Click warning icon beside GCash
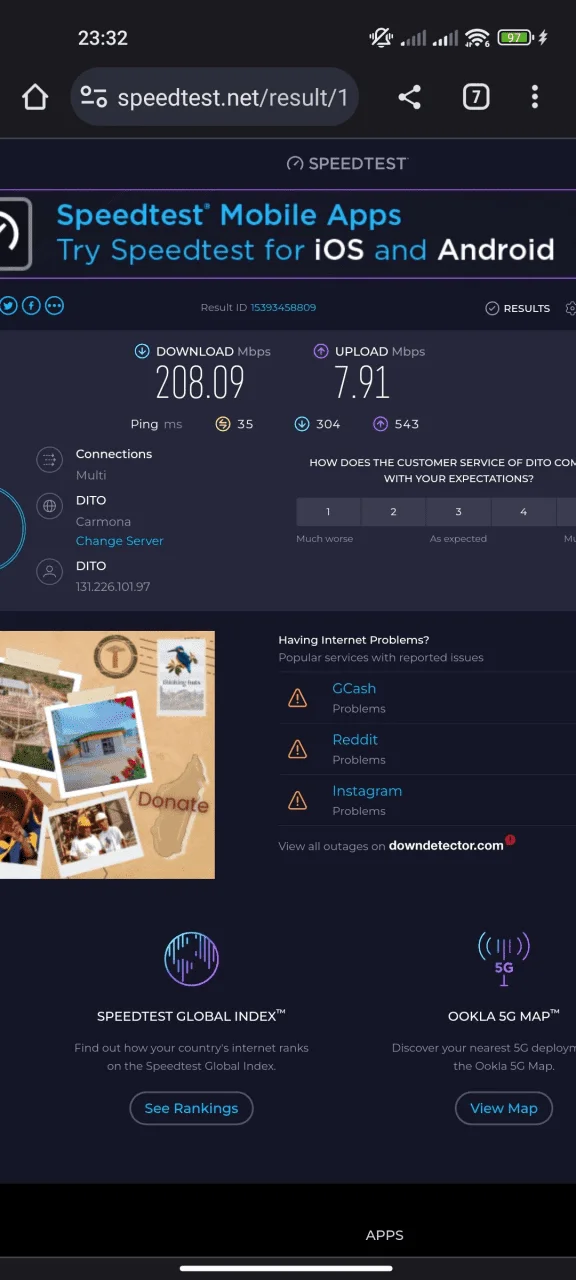The width and height of the screenshot is (576, 1280). tap(297, 698)
